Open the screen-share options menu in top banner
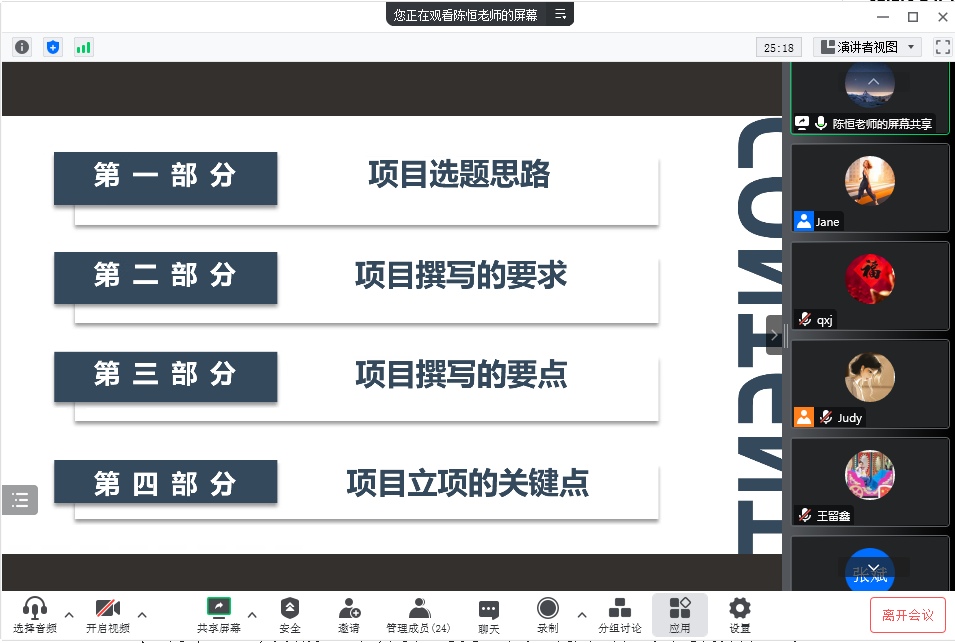The width and height of the screenshot is (955, 643). click(560, 15)
